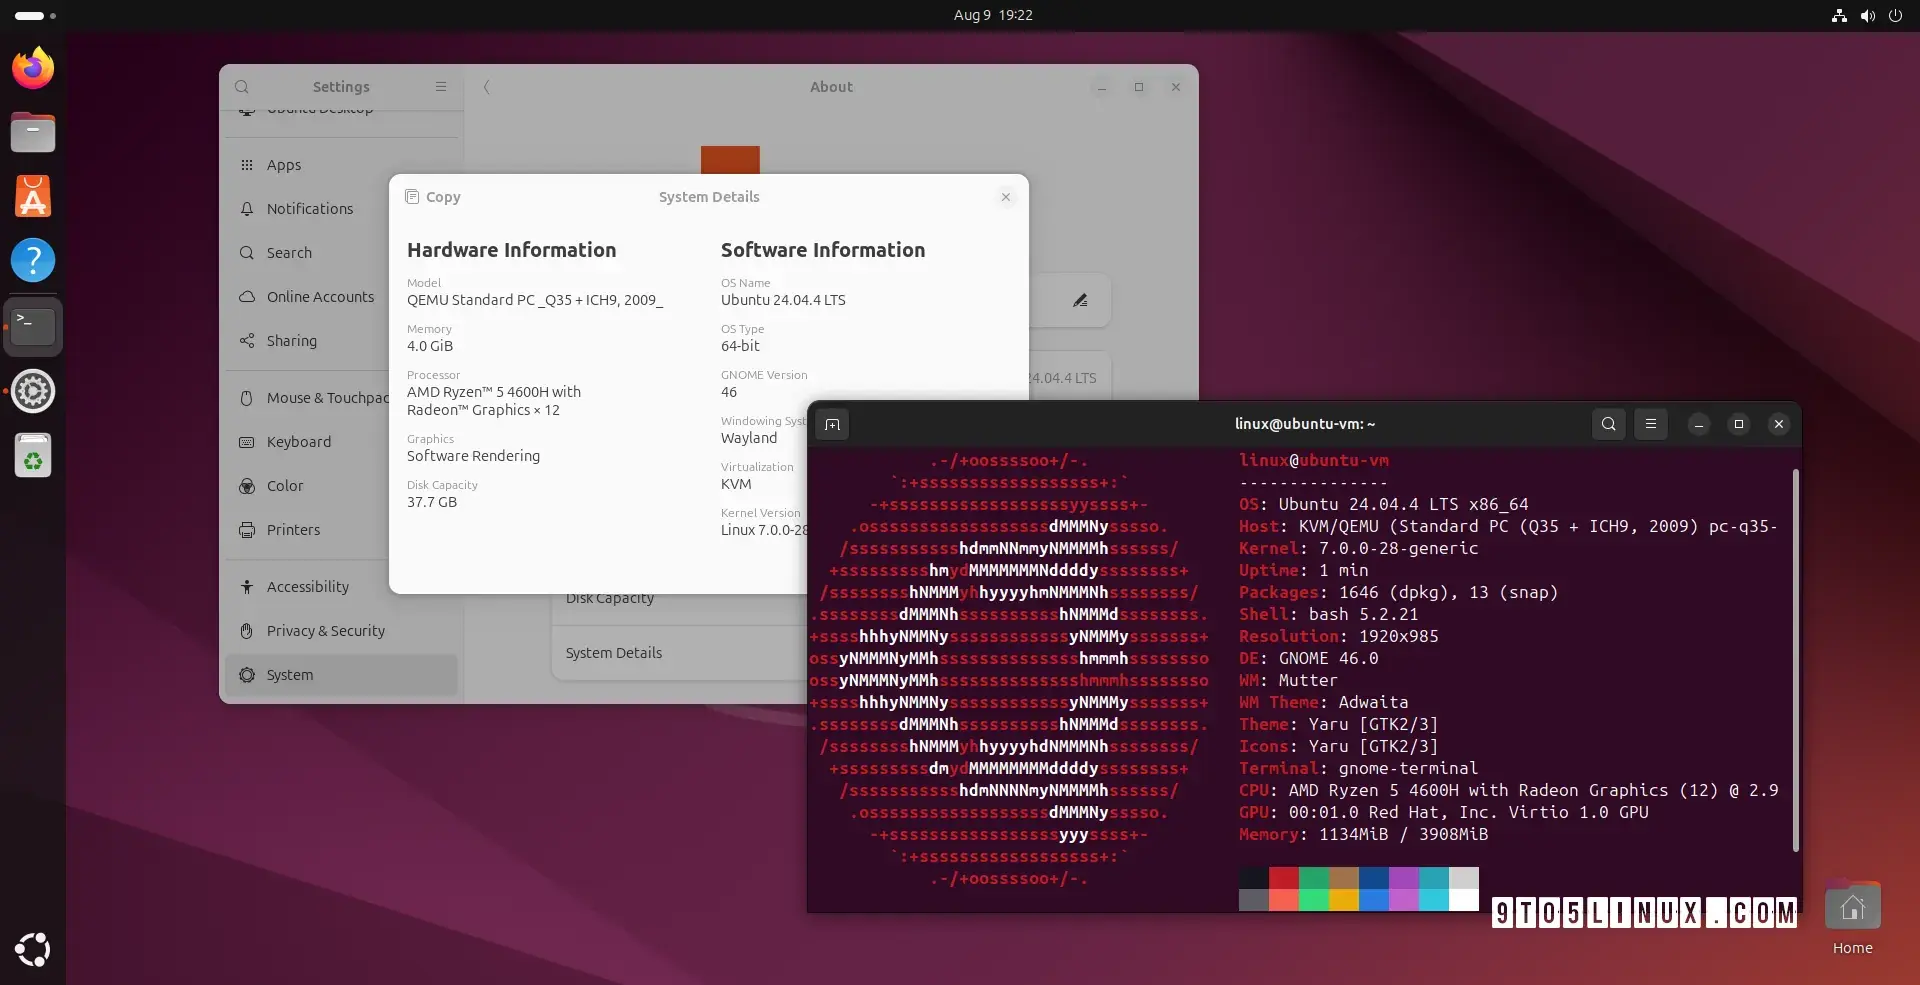The image size is (1920, 985).
Task: Click the 'Resolution: 1920x985' Terminal line
Action: click(1338, 636)
